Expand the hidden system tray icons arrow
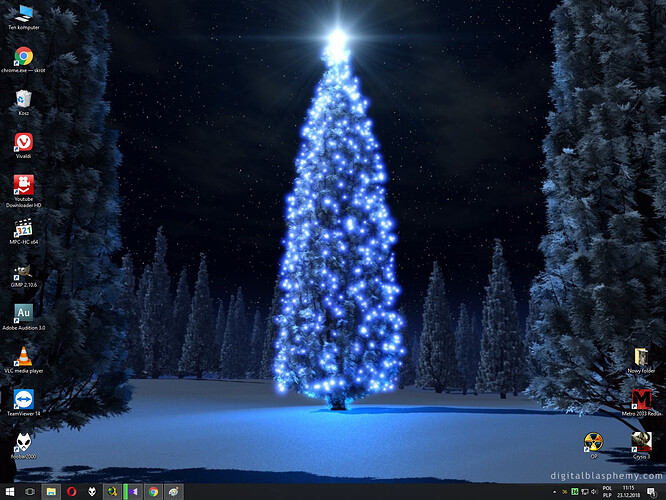This screenshot has width=666, height=500. [556, 492]
